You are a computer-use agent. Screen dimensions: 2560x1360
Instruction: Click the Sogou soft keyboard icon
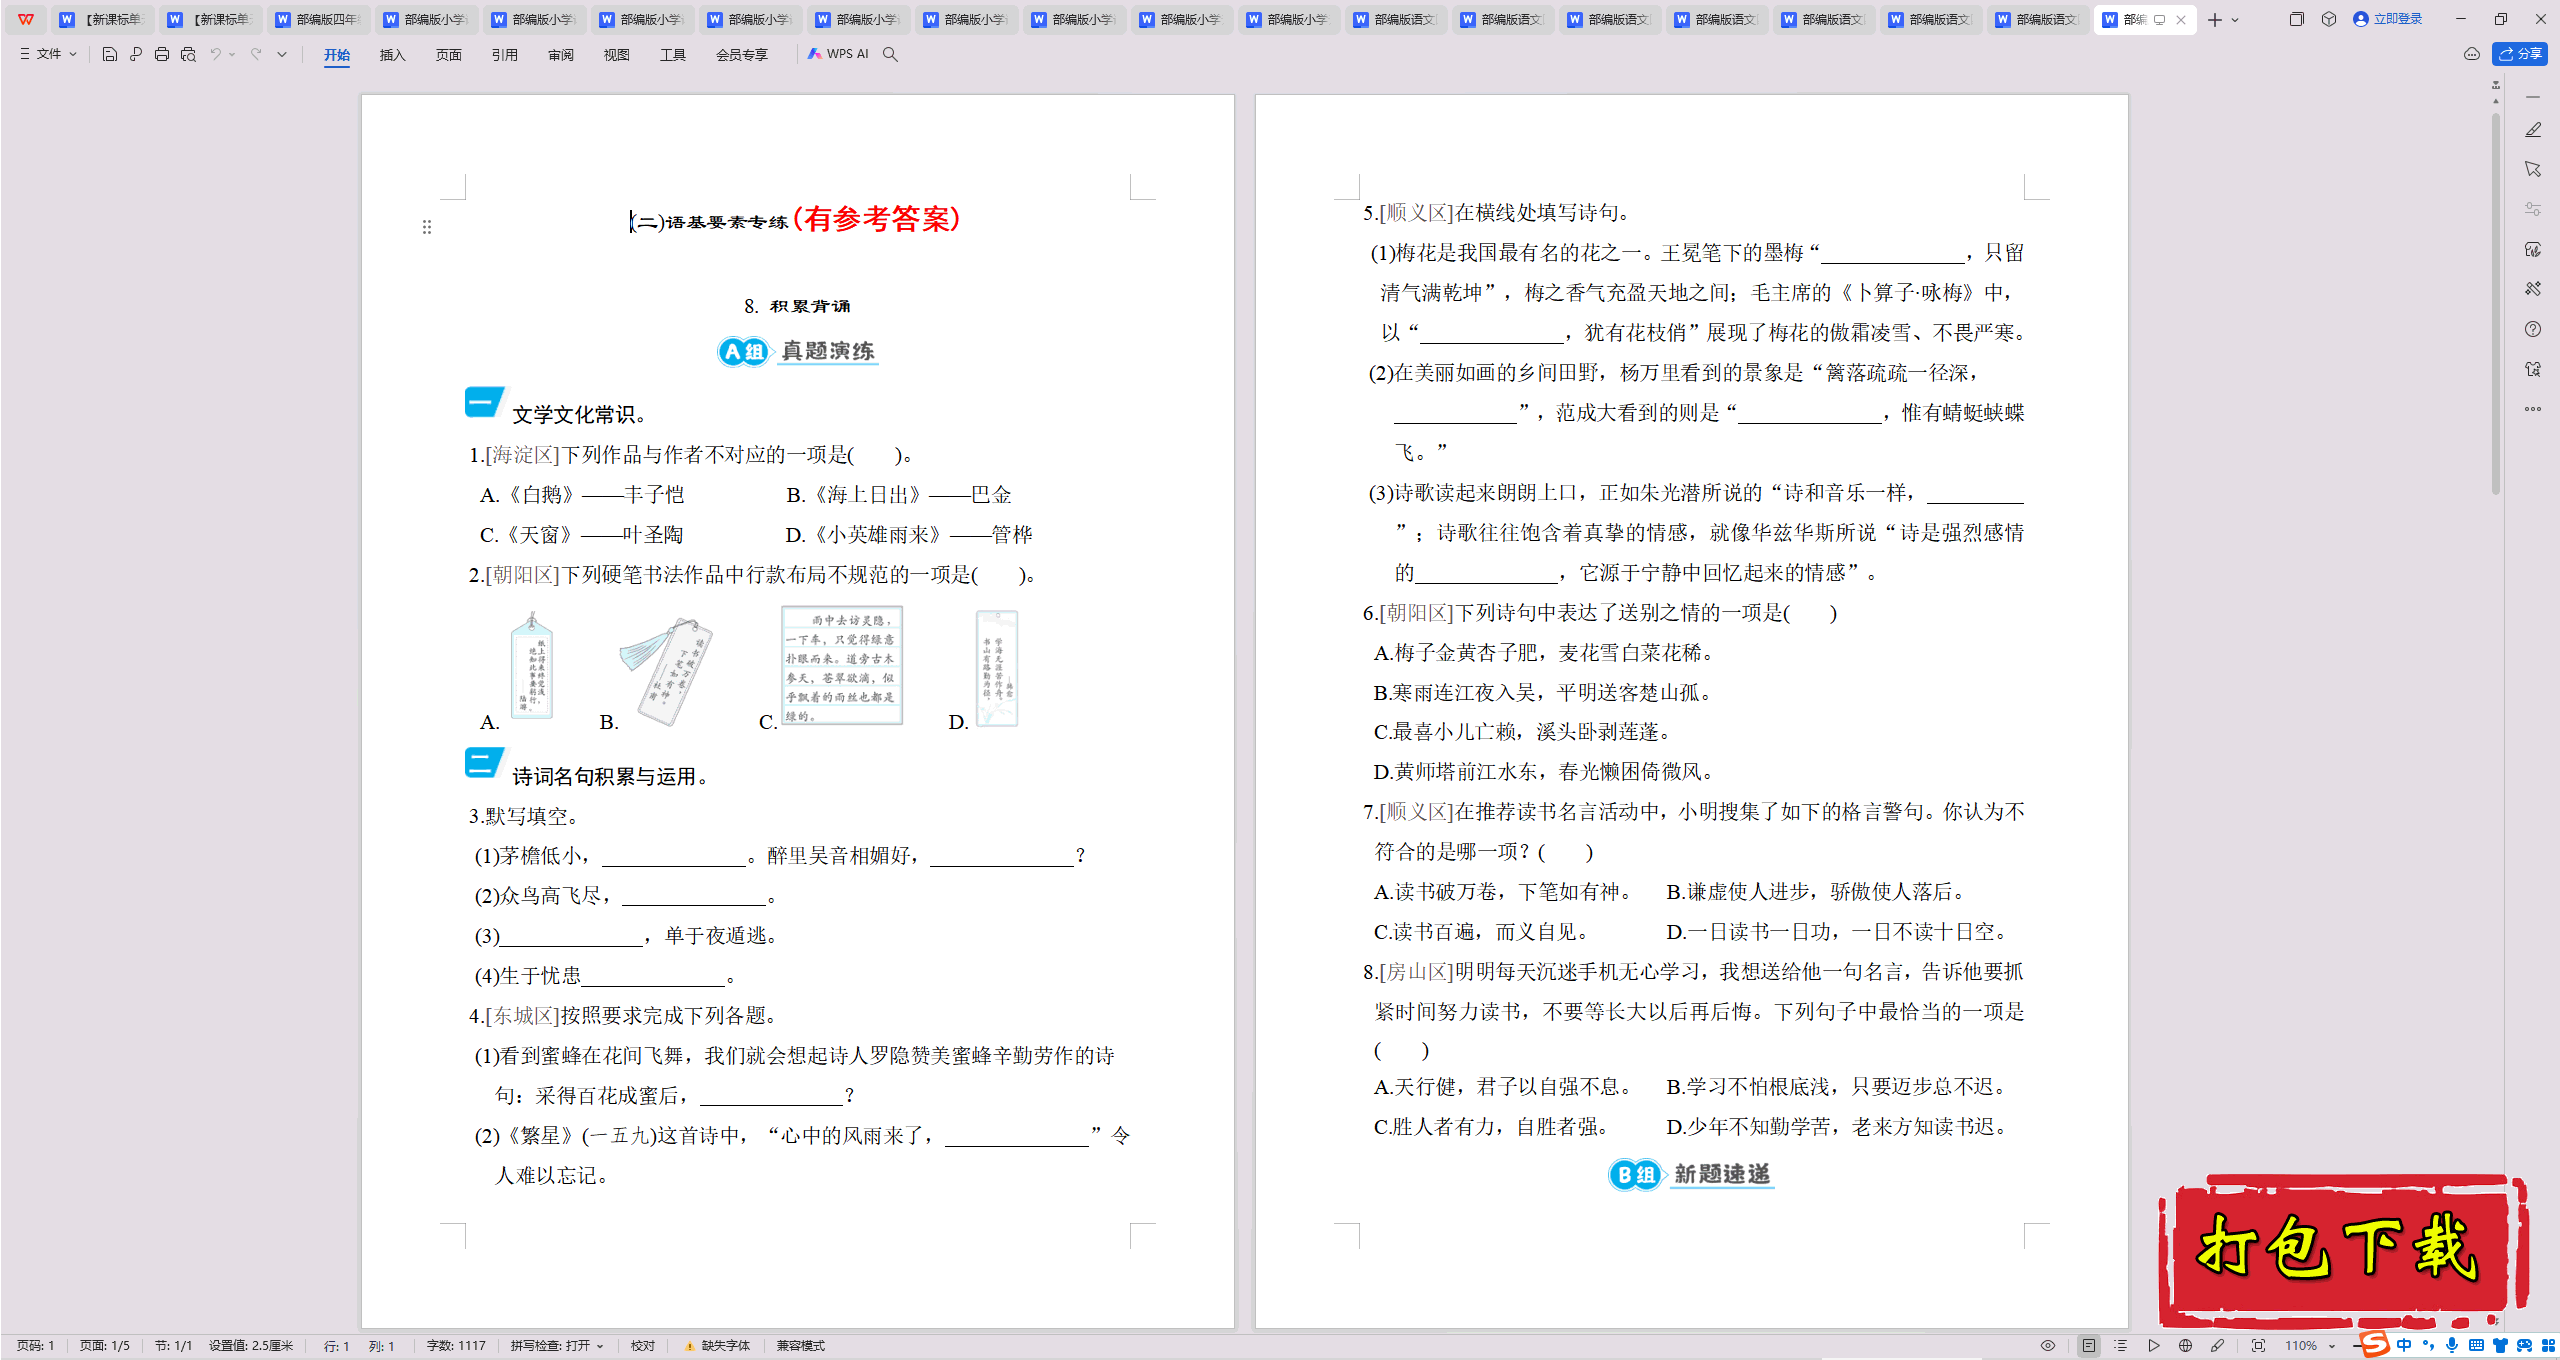click(x=2476, y=1346)
